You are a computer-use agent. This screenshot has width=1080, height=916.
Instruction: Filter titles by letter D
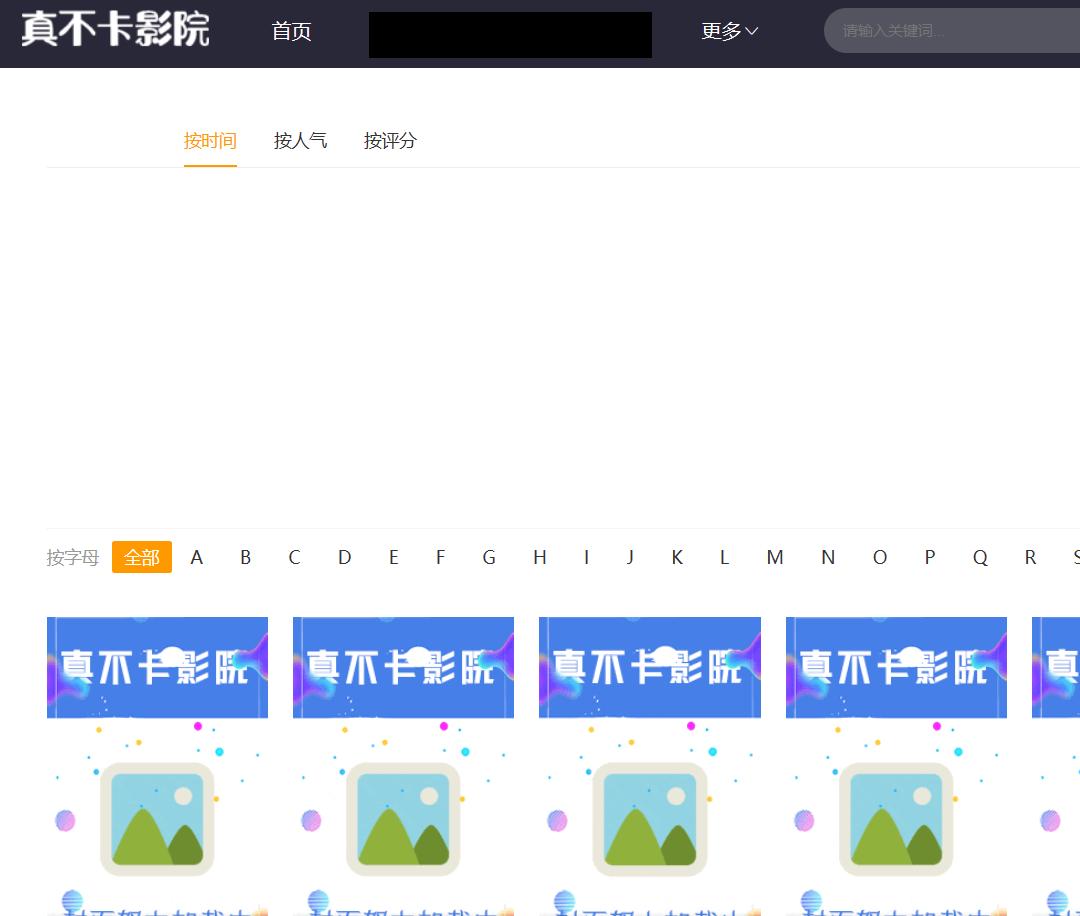pyautogui.click(x=343, y=557)
